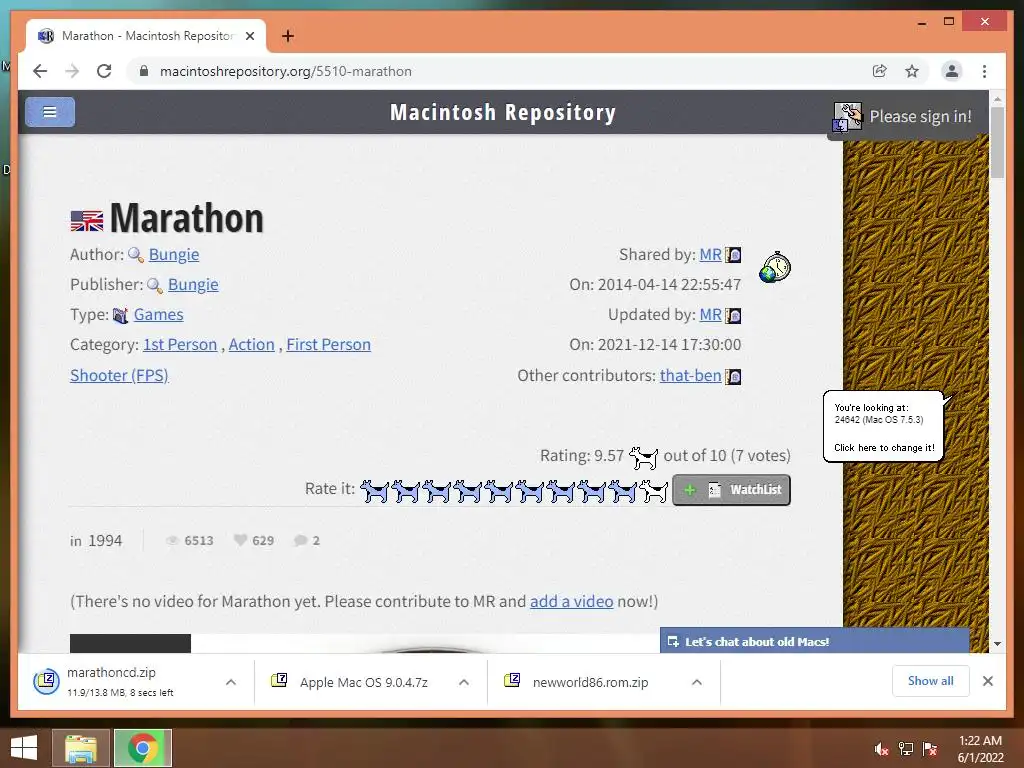The height and width of the screenshot is (768, 1024).
Task: Click scrollbar down arrow
Action: pos(997,644)
